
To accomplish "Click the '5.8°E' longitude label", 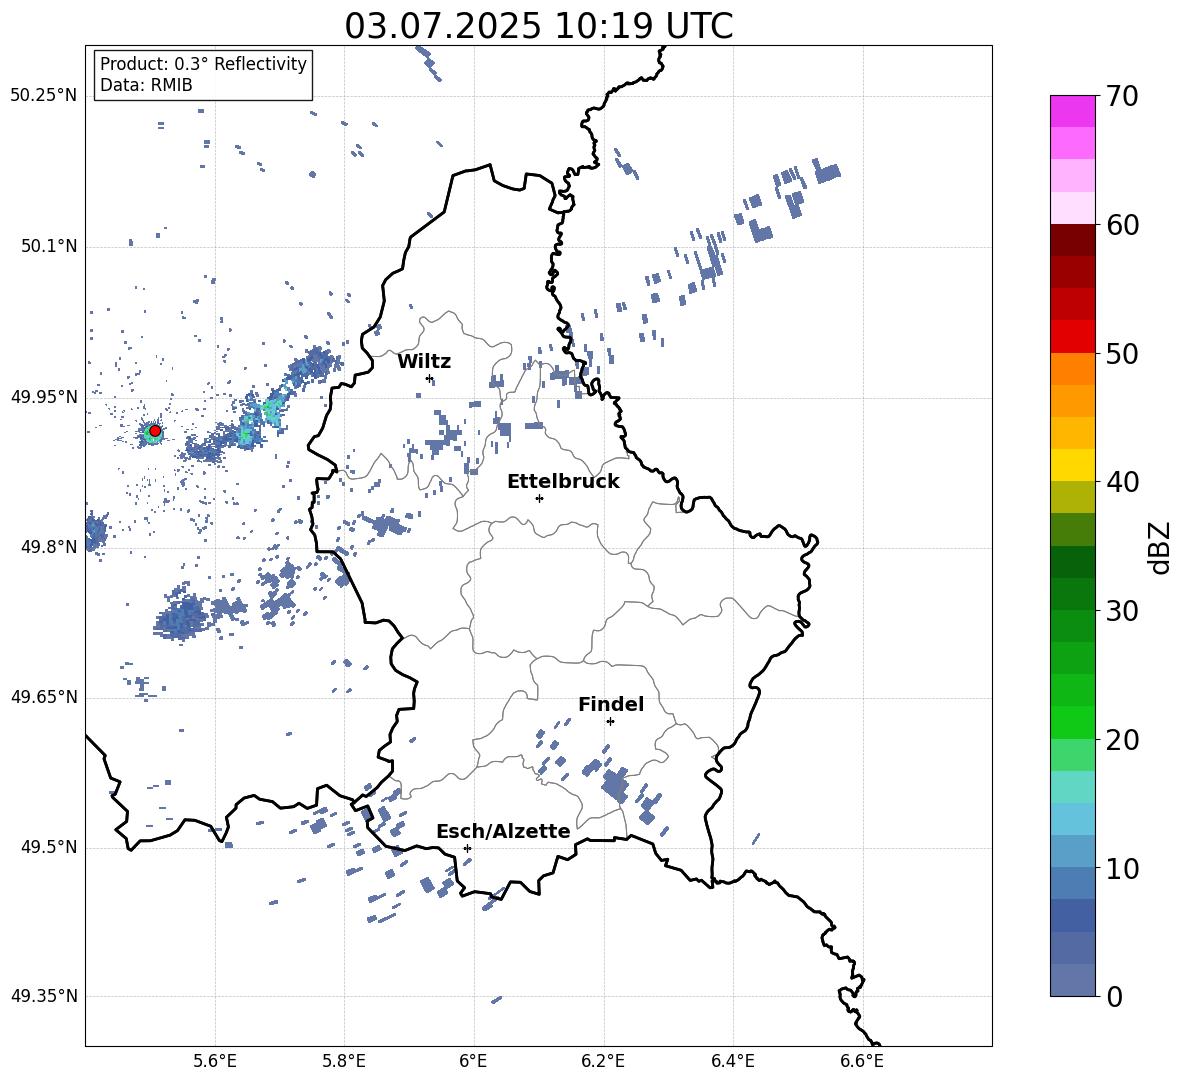I will tap(344, 1061).
